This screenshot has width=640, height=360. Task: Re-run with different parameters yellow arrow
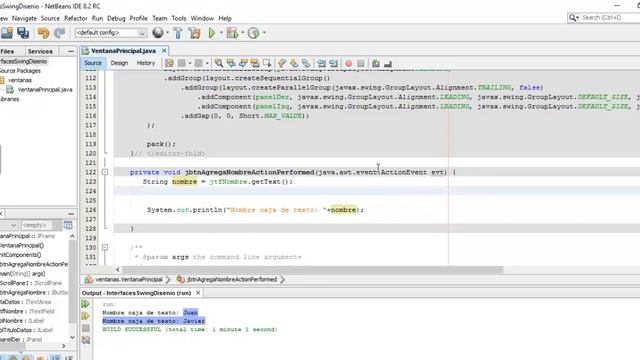pos(85,316)
